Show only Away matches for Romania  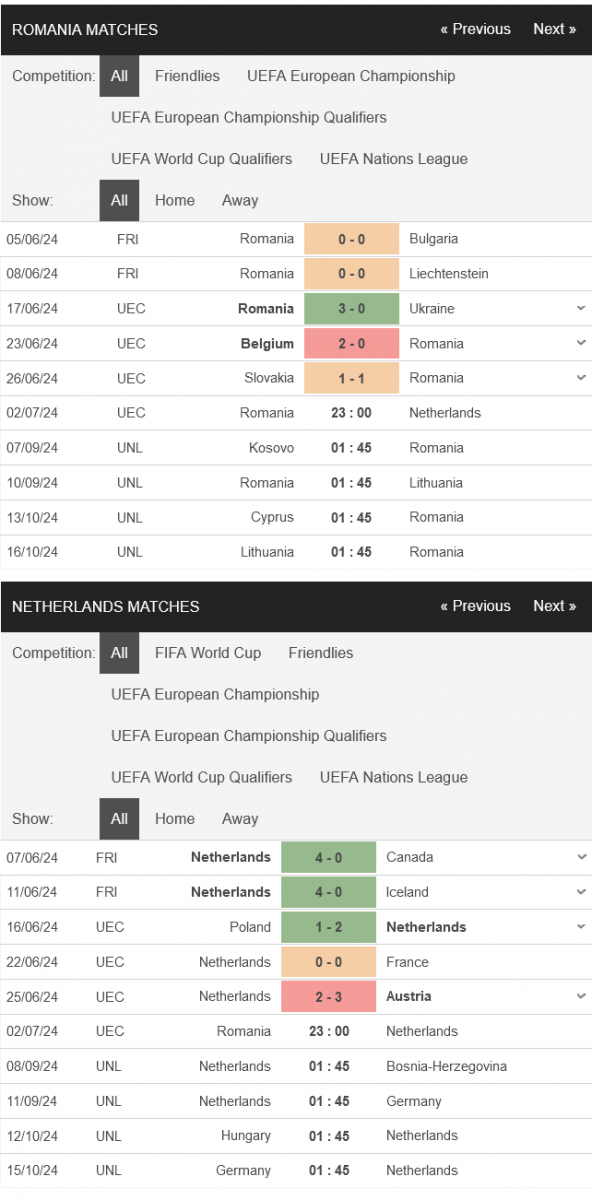240,200
